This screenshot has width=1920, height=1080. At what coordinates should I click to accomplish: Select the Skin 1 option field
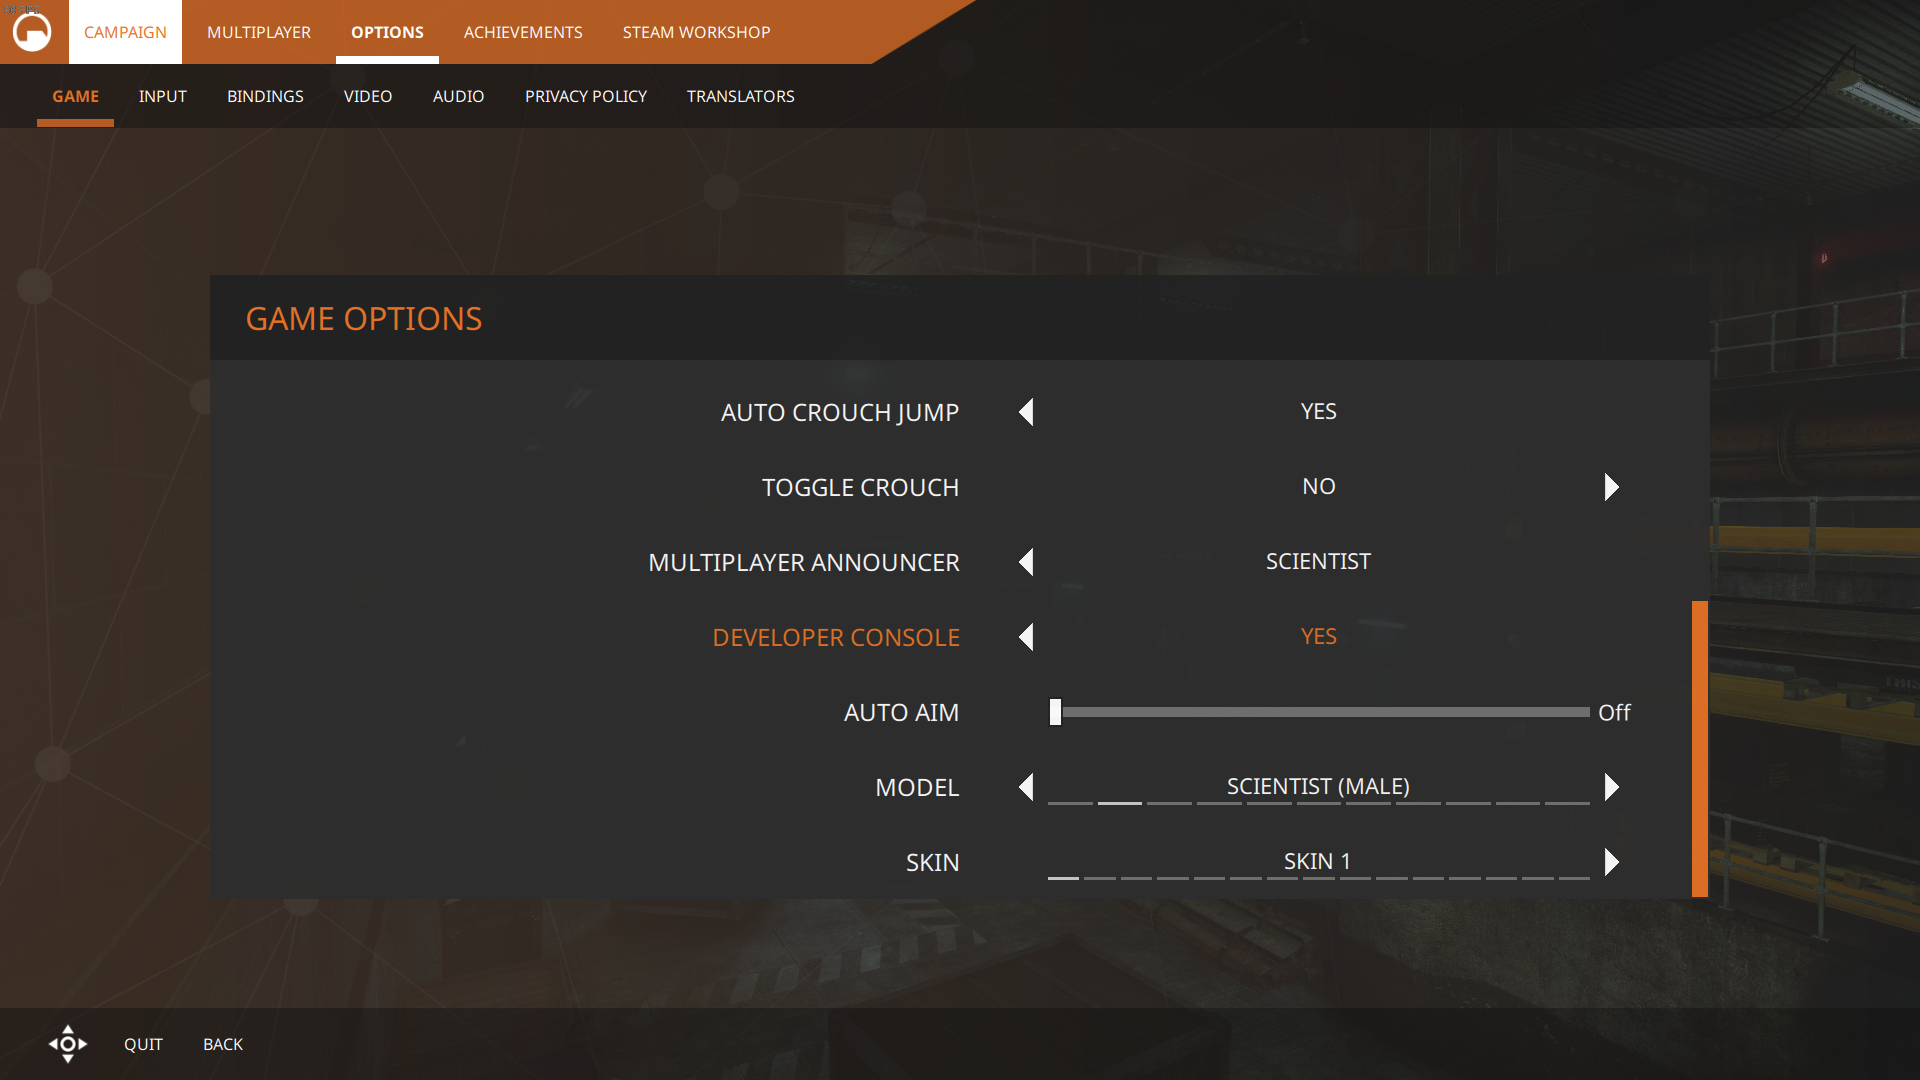coord(1318,862)
